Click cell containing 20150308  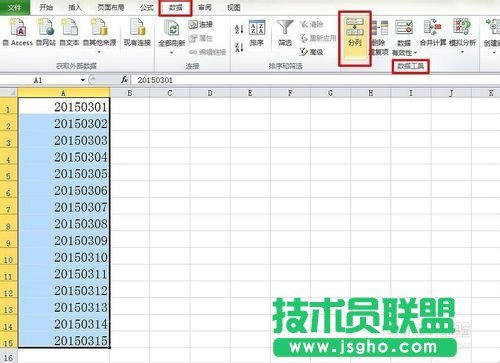point(64,223)
